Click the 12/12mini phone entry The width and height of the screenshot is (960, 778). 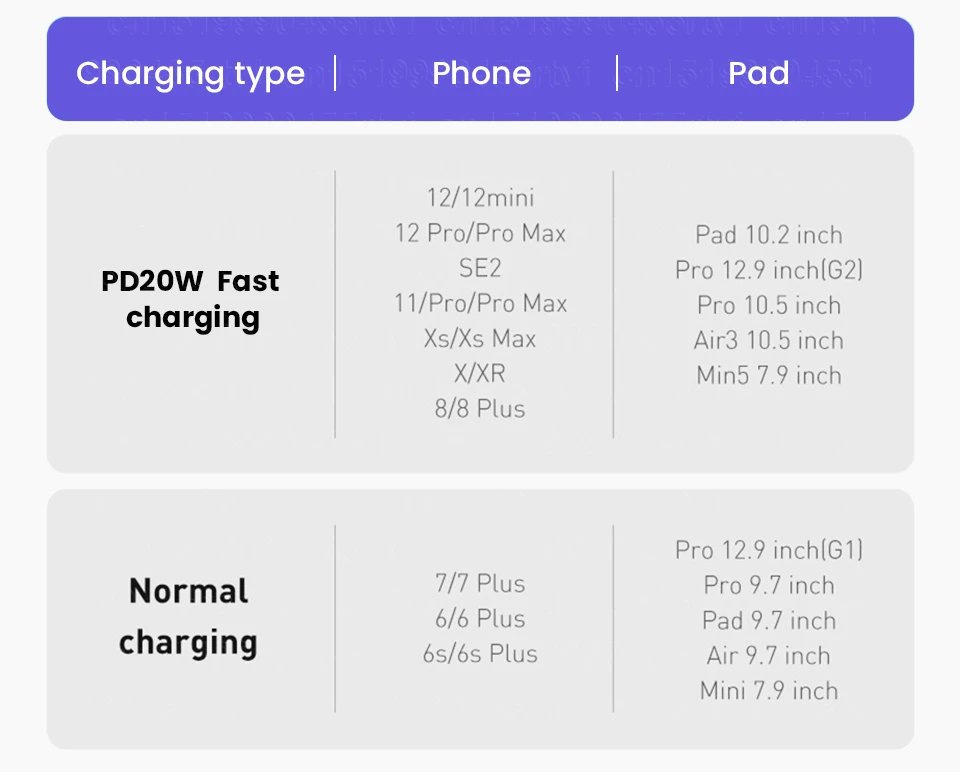pos(480,198)
